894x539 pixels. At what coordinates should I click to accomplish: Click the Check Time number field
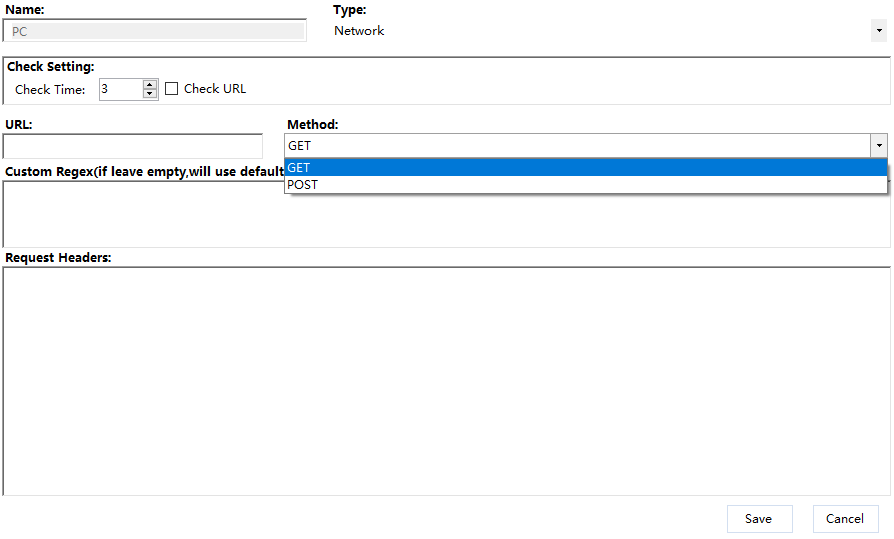click(x=120, y=89)
